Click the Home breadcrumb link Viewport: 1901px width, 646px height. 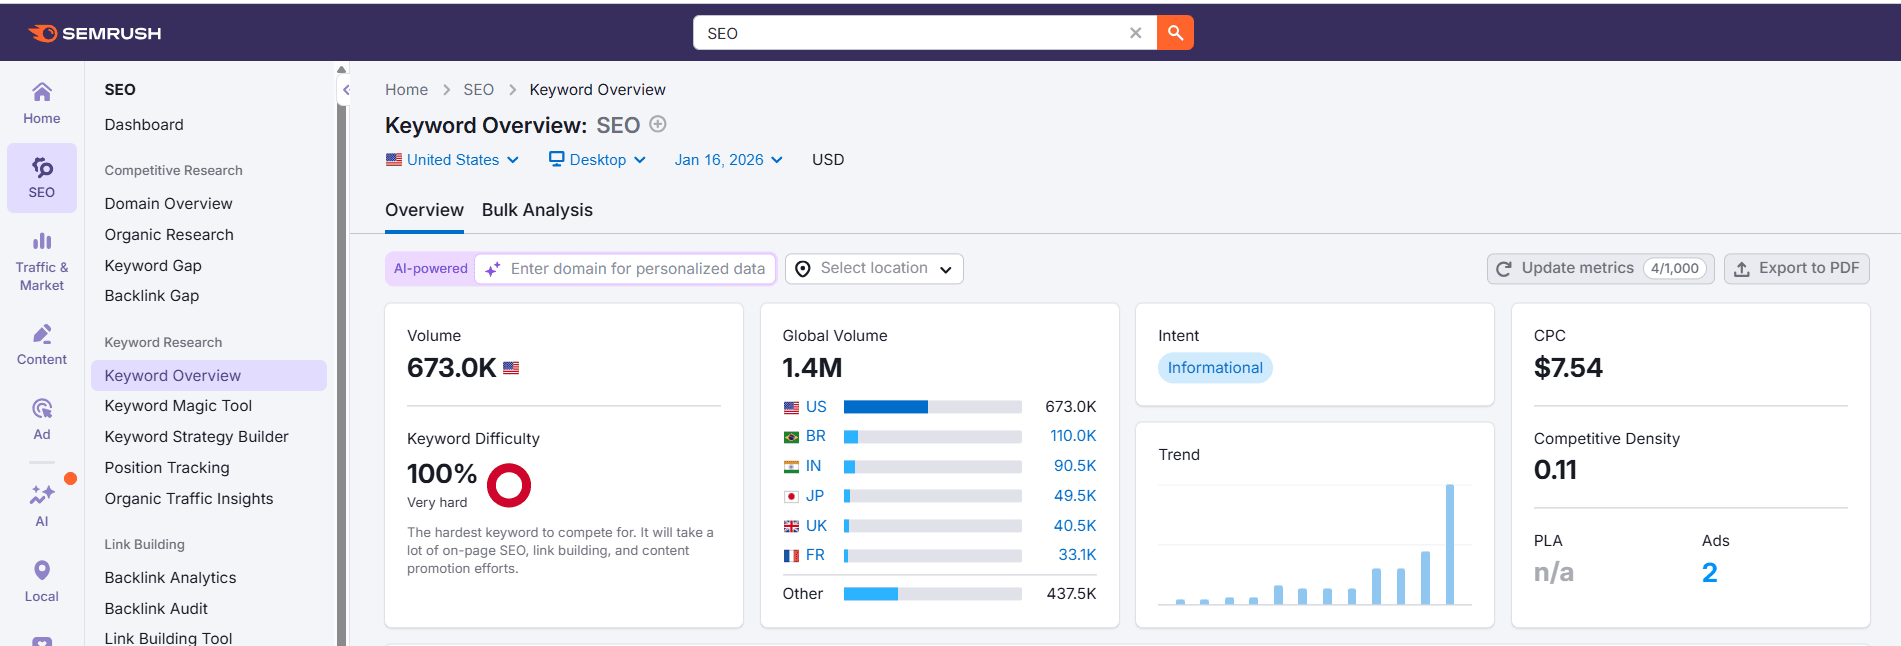406,90
